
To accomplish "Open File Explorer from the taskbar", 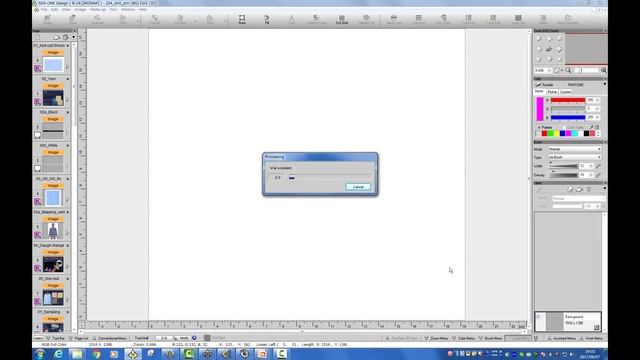I will click(x=77, y=354).
